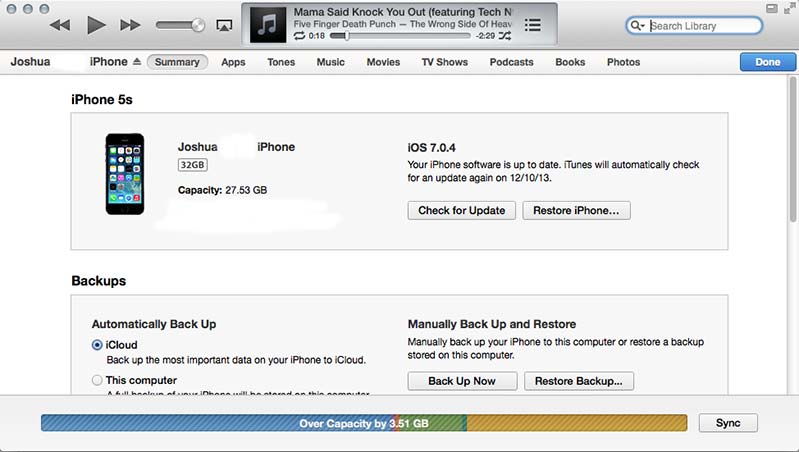This screenshot has height=452, width=799.
Task: Click the yellow segment of capacity bar
Action: coord(577,423)
